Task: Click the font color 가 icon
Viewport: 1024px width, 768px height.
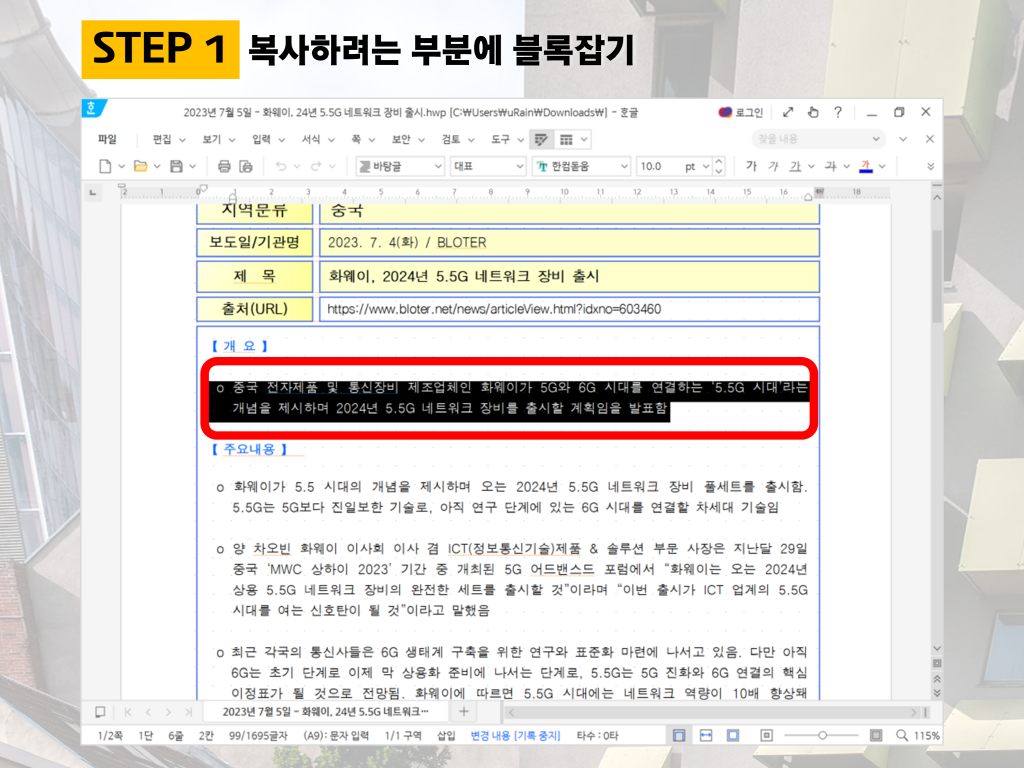Action: click(866, 166)
